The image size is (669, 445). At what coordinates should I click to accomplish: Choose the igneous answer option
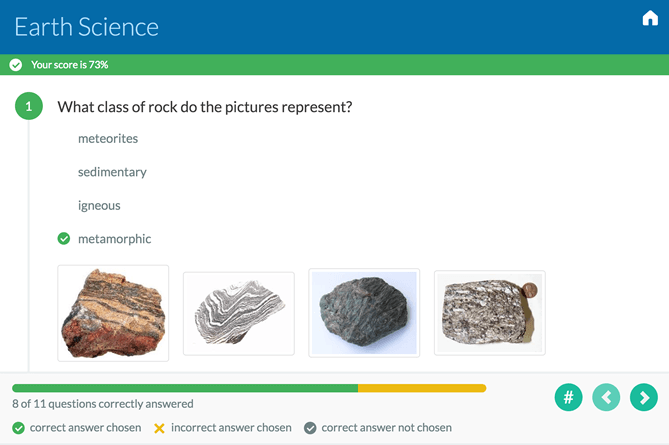(x=99, y=205)
